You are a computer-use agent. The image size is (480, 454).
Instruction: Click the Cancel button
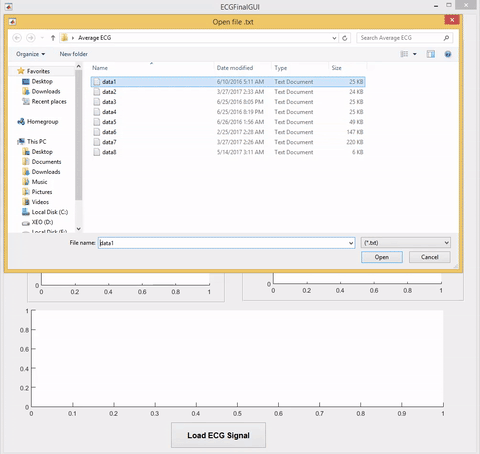(x=429, y=257)
